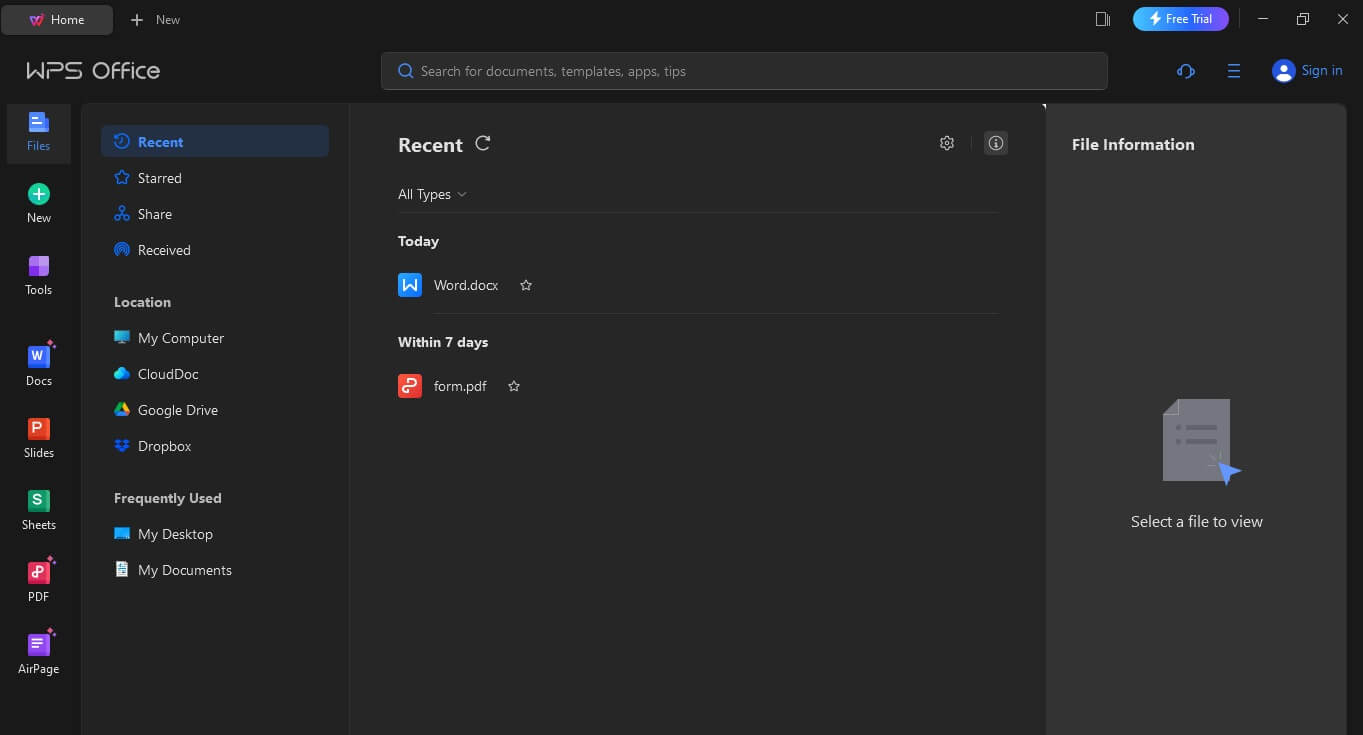Image resolution: width=1363 pixels, height=735 pixels.
Task: Launch Sheets from the left sidebar
Action: pos(38,509)
